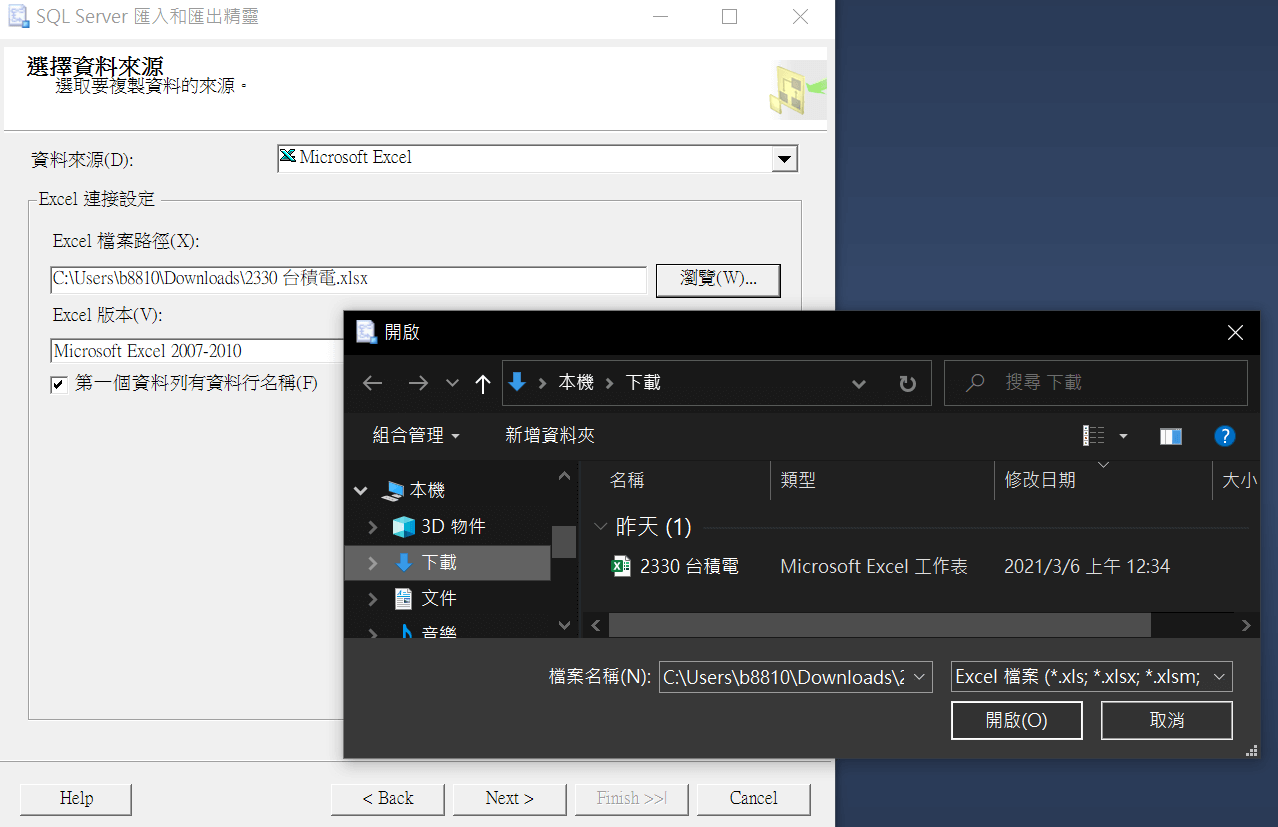Viewport: 1278px width, 827px height.
Task: Open recent locations dropdown arrow
Action: pos(452,383)
